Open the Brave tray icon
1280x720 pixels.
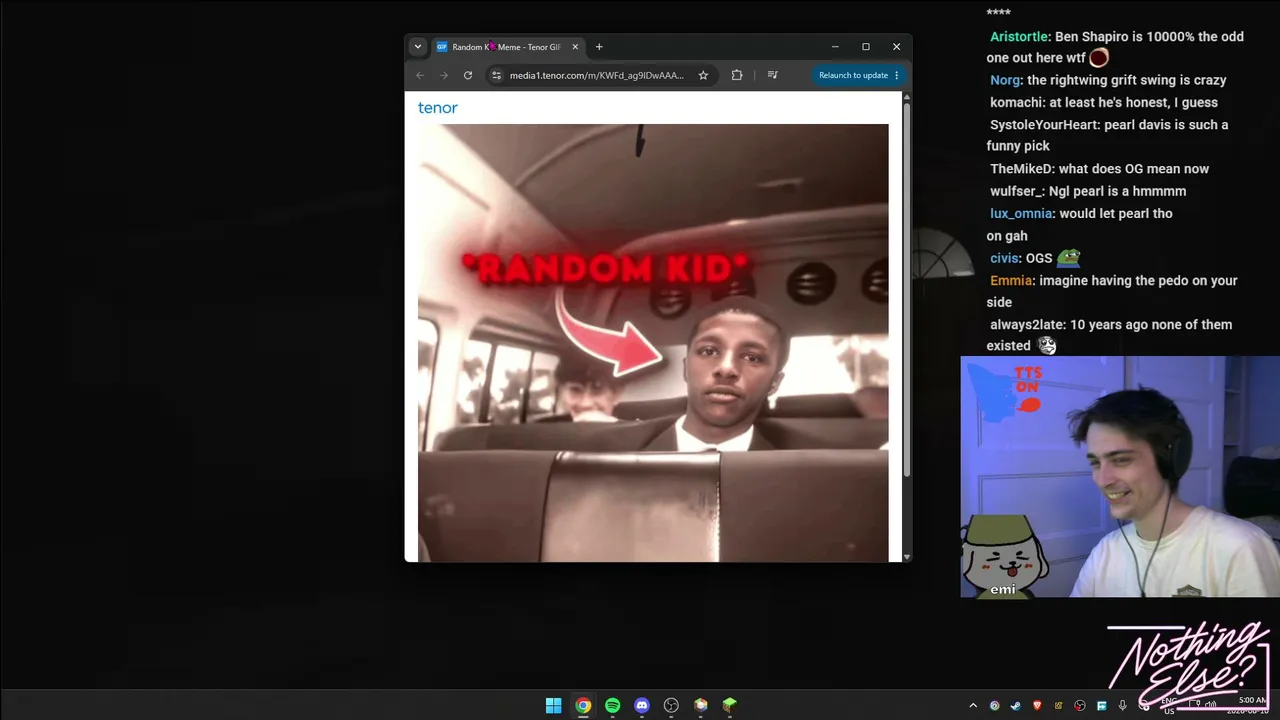point(1037,706)
